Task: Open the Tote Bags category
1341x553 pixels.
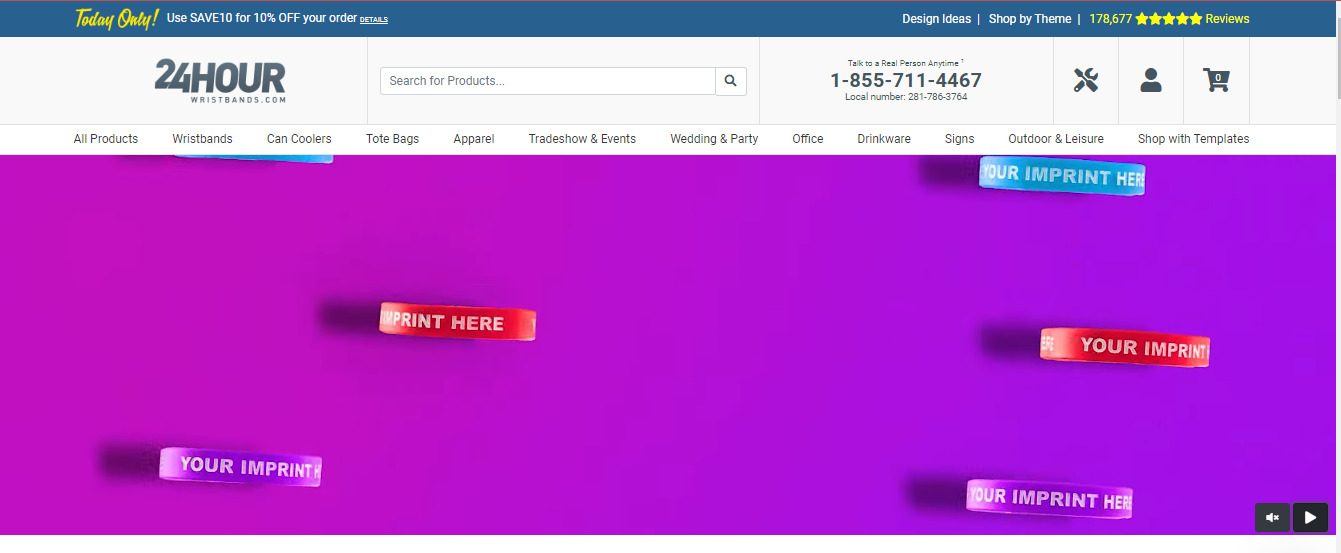Action: 392,139
